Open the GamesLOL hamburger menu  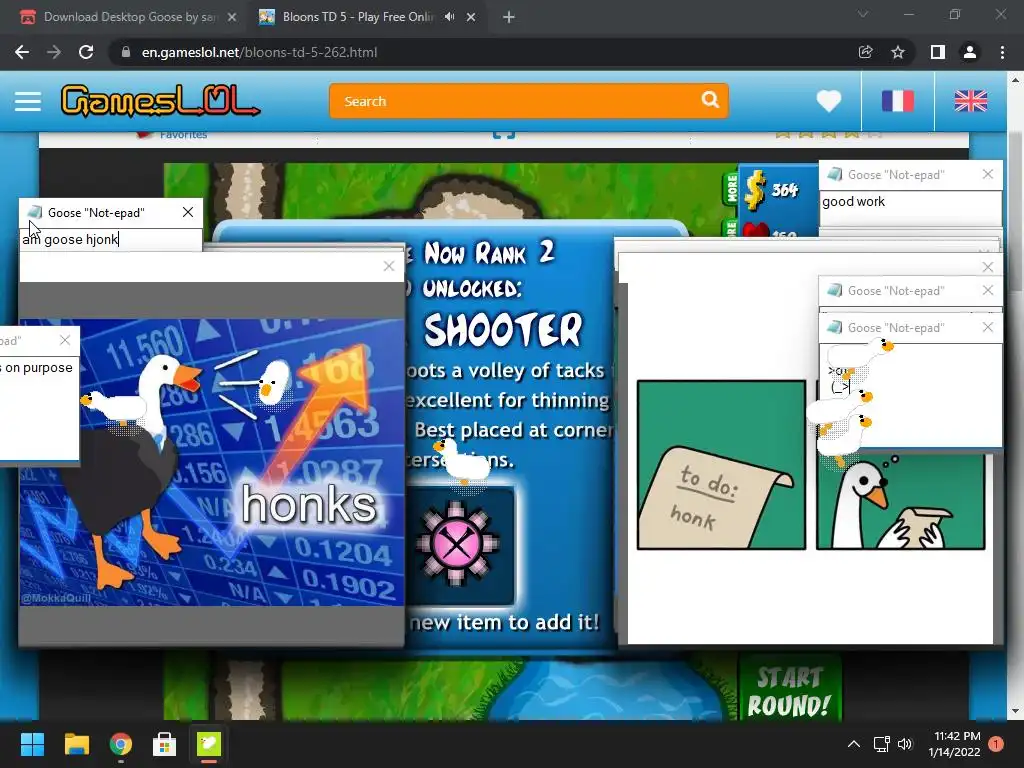click(x=28, y=101)
